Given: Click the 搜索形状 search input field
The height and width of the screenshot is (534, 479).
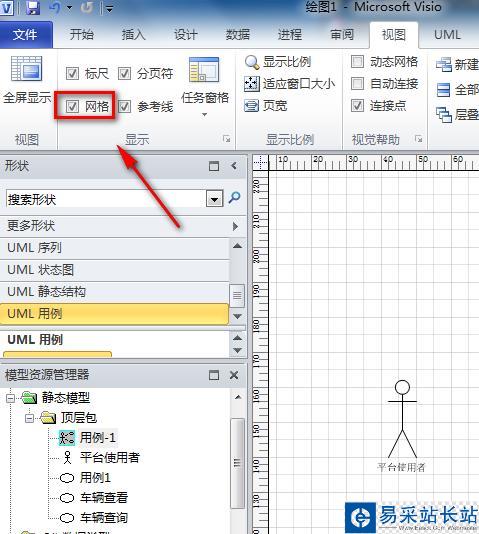Looking at the screenshot, I should tap(105, 199).
